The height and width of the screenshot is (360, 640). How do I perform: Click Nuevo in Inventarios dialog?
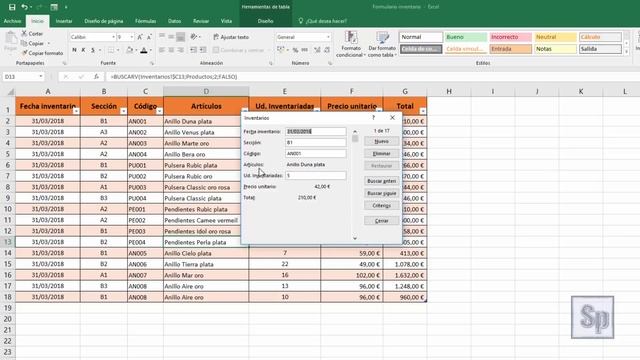(381, 141)
